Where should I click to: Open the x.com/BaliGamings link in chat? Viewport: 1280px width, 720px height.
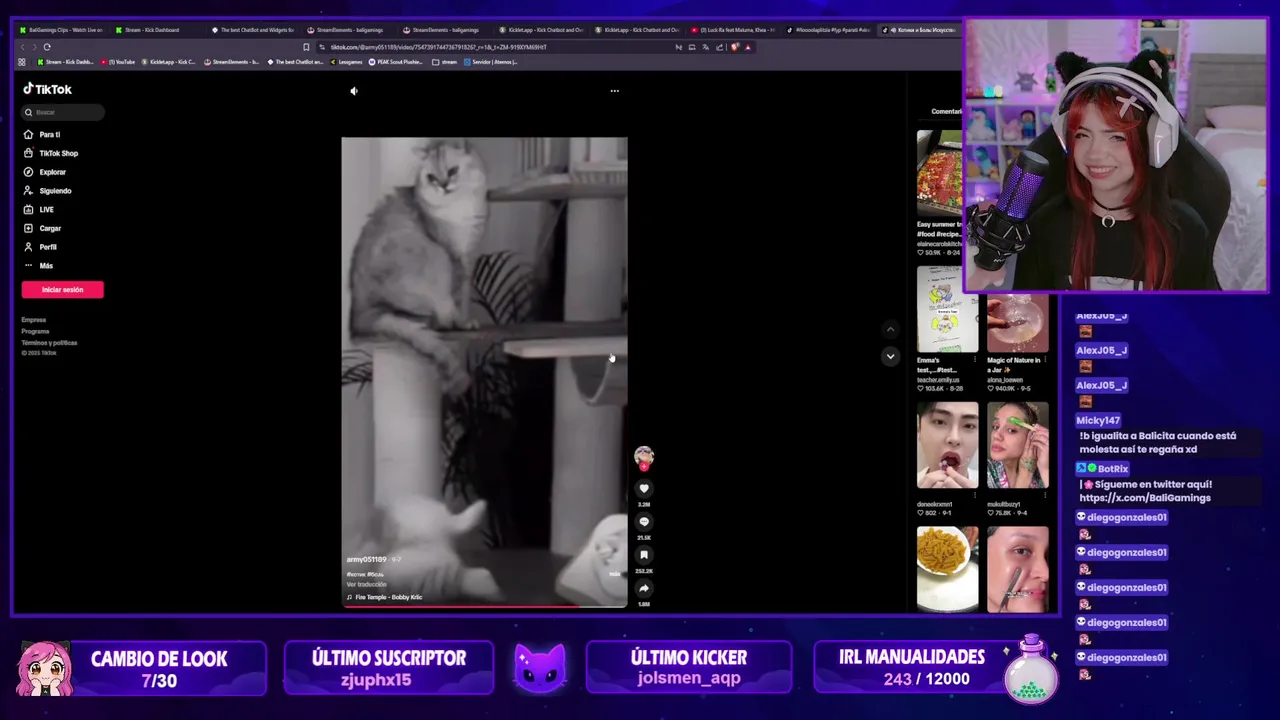coord(1145,498)
